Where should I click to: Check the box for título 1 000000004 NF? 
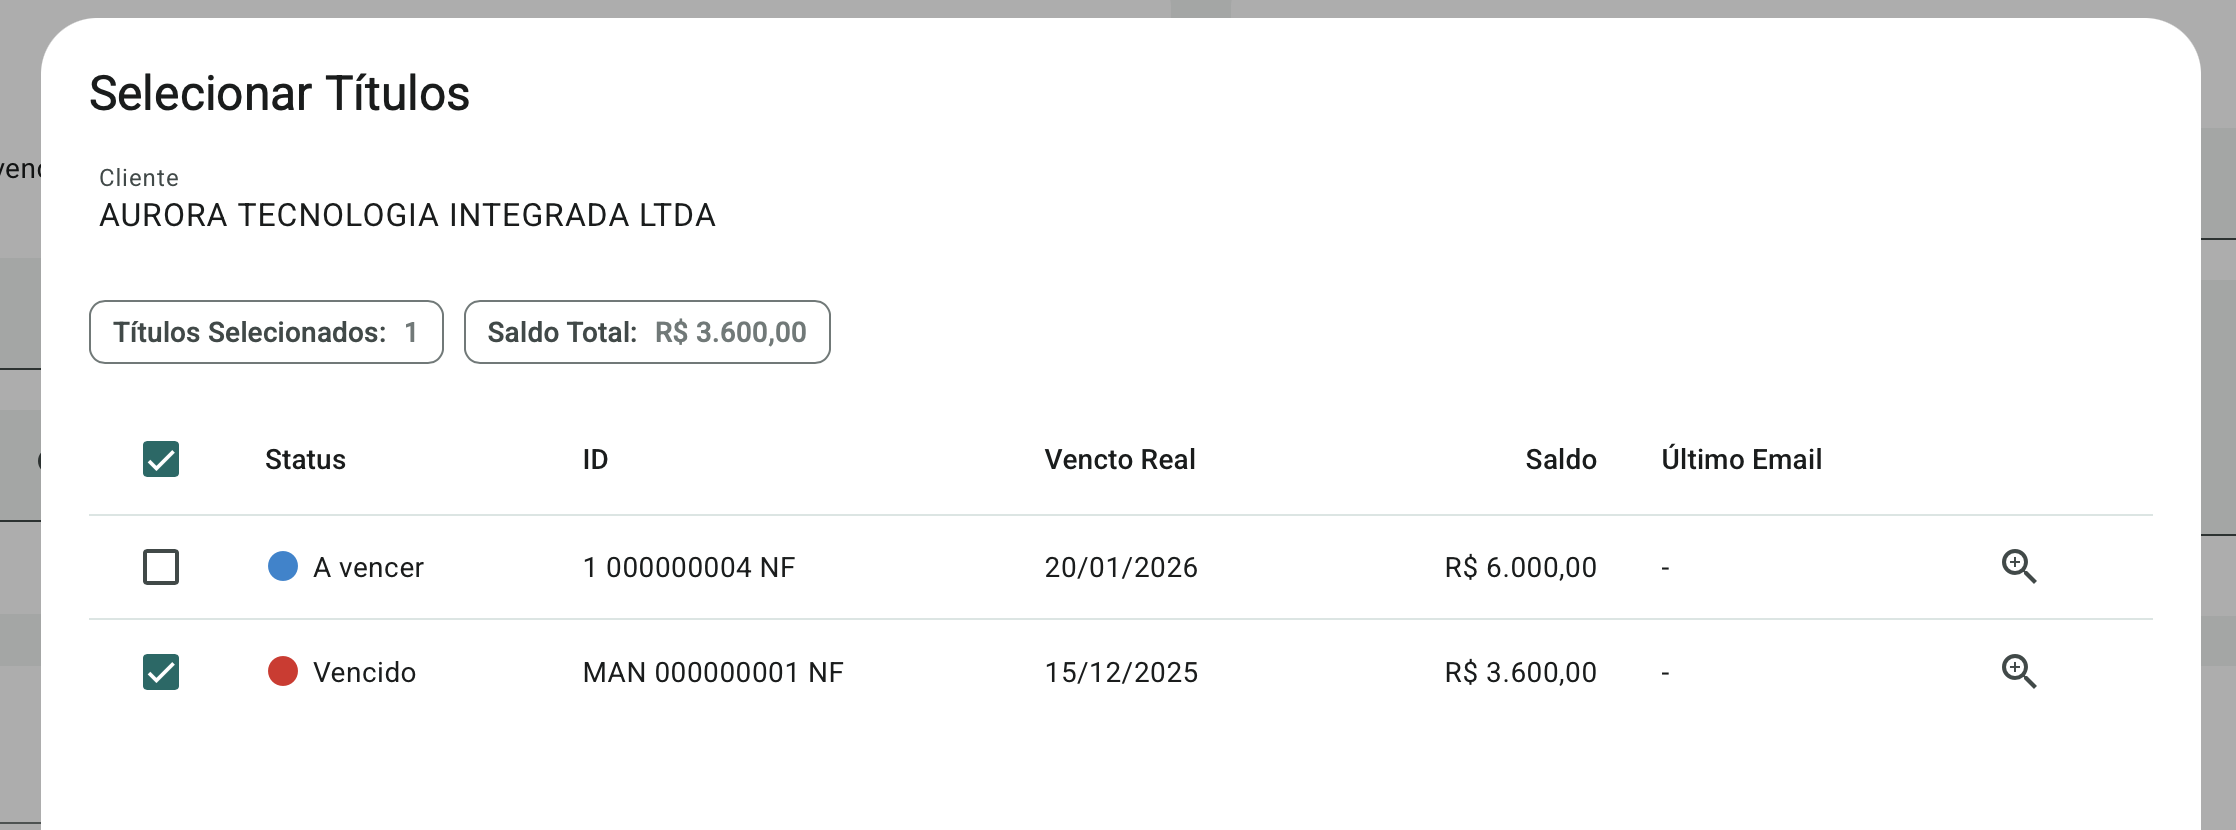click(161, 567)
